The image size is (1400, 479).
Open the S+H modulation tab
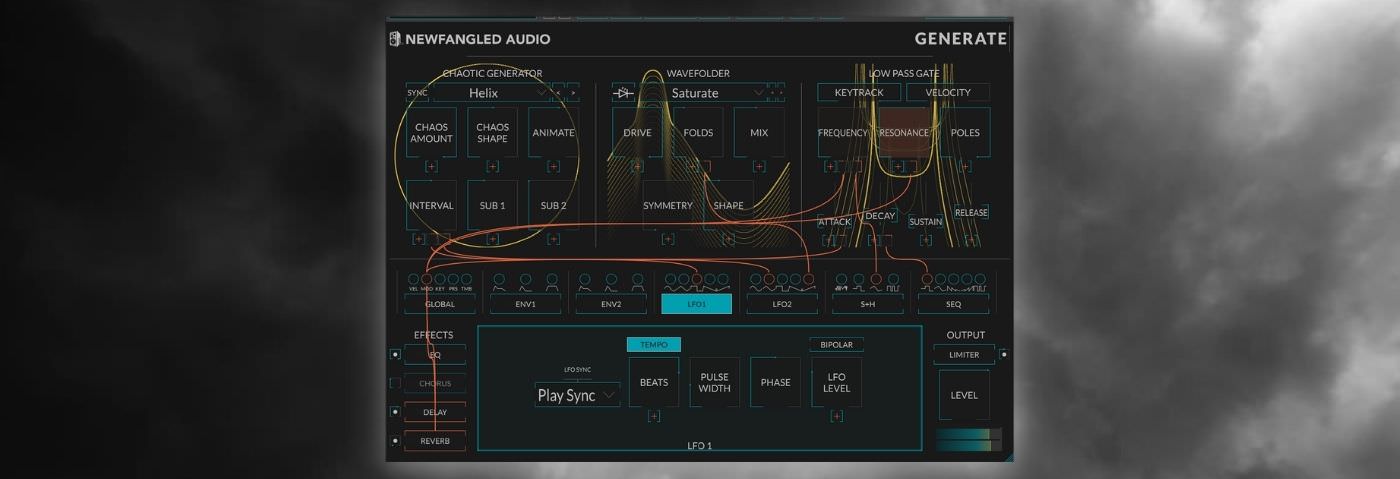[868, 304]
